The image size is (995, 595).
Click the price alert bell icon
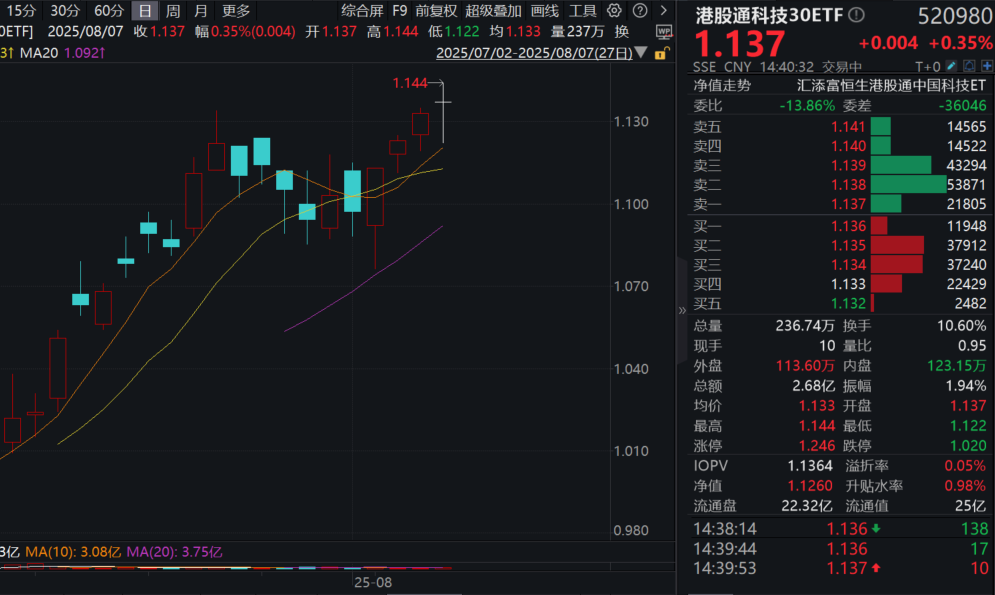coord(968,66)
